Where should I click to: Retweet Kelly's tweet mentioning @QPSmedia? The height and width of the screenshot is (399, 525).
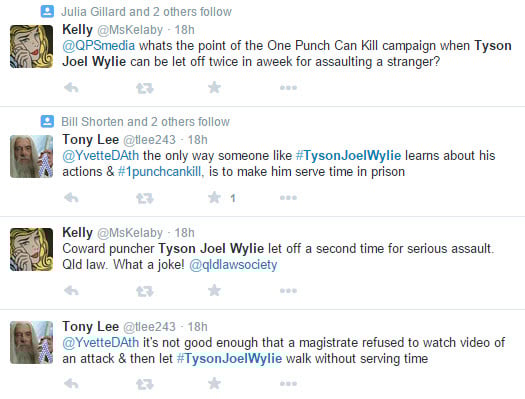coord(145,88)
